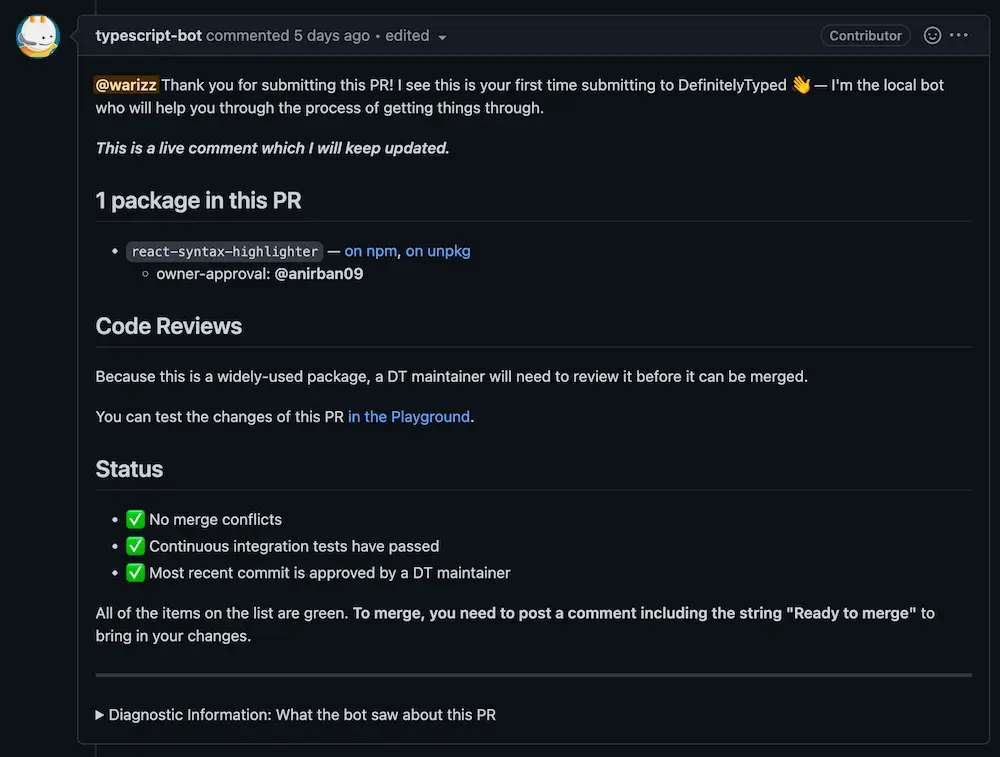The width and height of the screenshot is (1000, 757).
Task: Select 'Because this is a widely-used package' sentence
Action: [452, 376]
